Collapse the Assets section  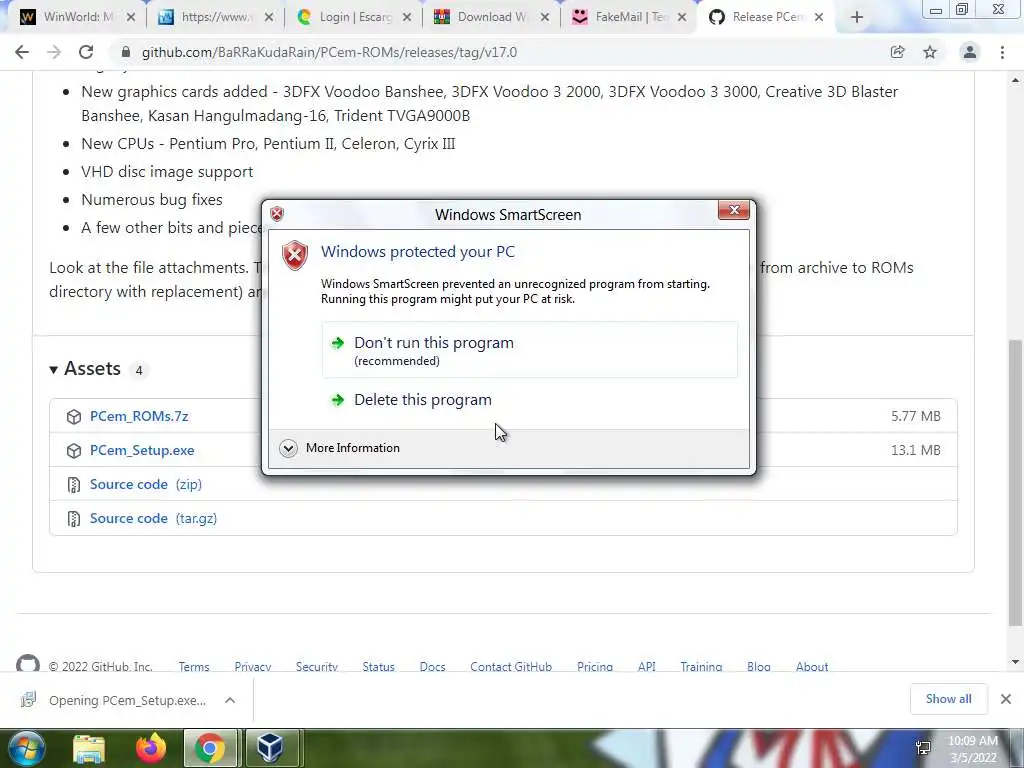point(54,370)
